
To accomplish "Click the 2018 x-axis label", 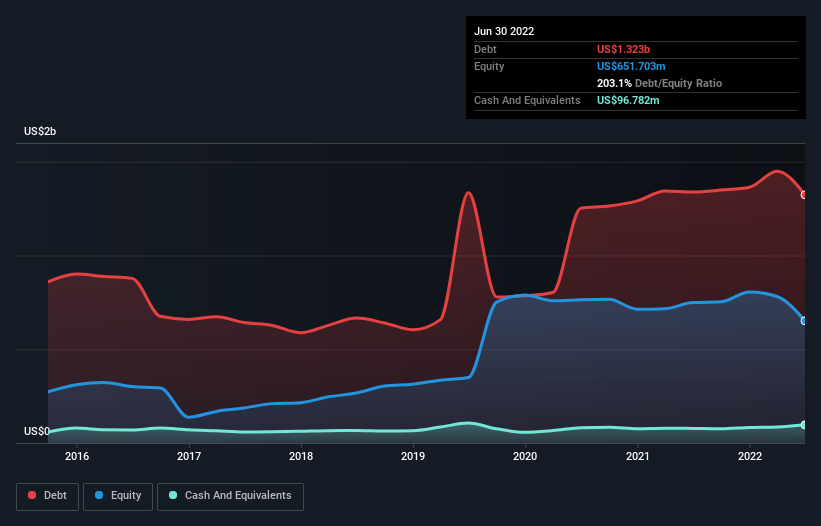I will [x=301, y=456].
